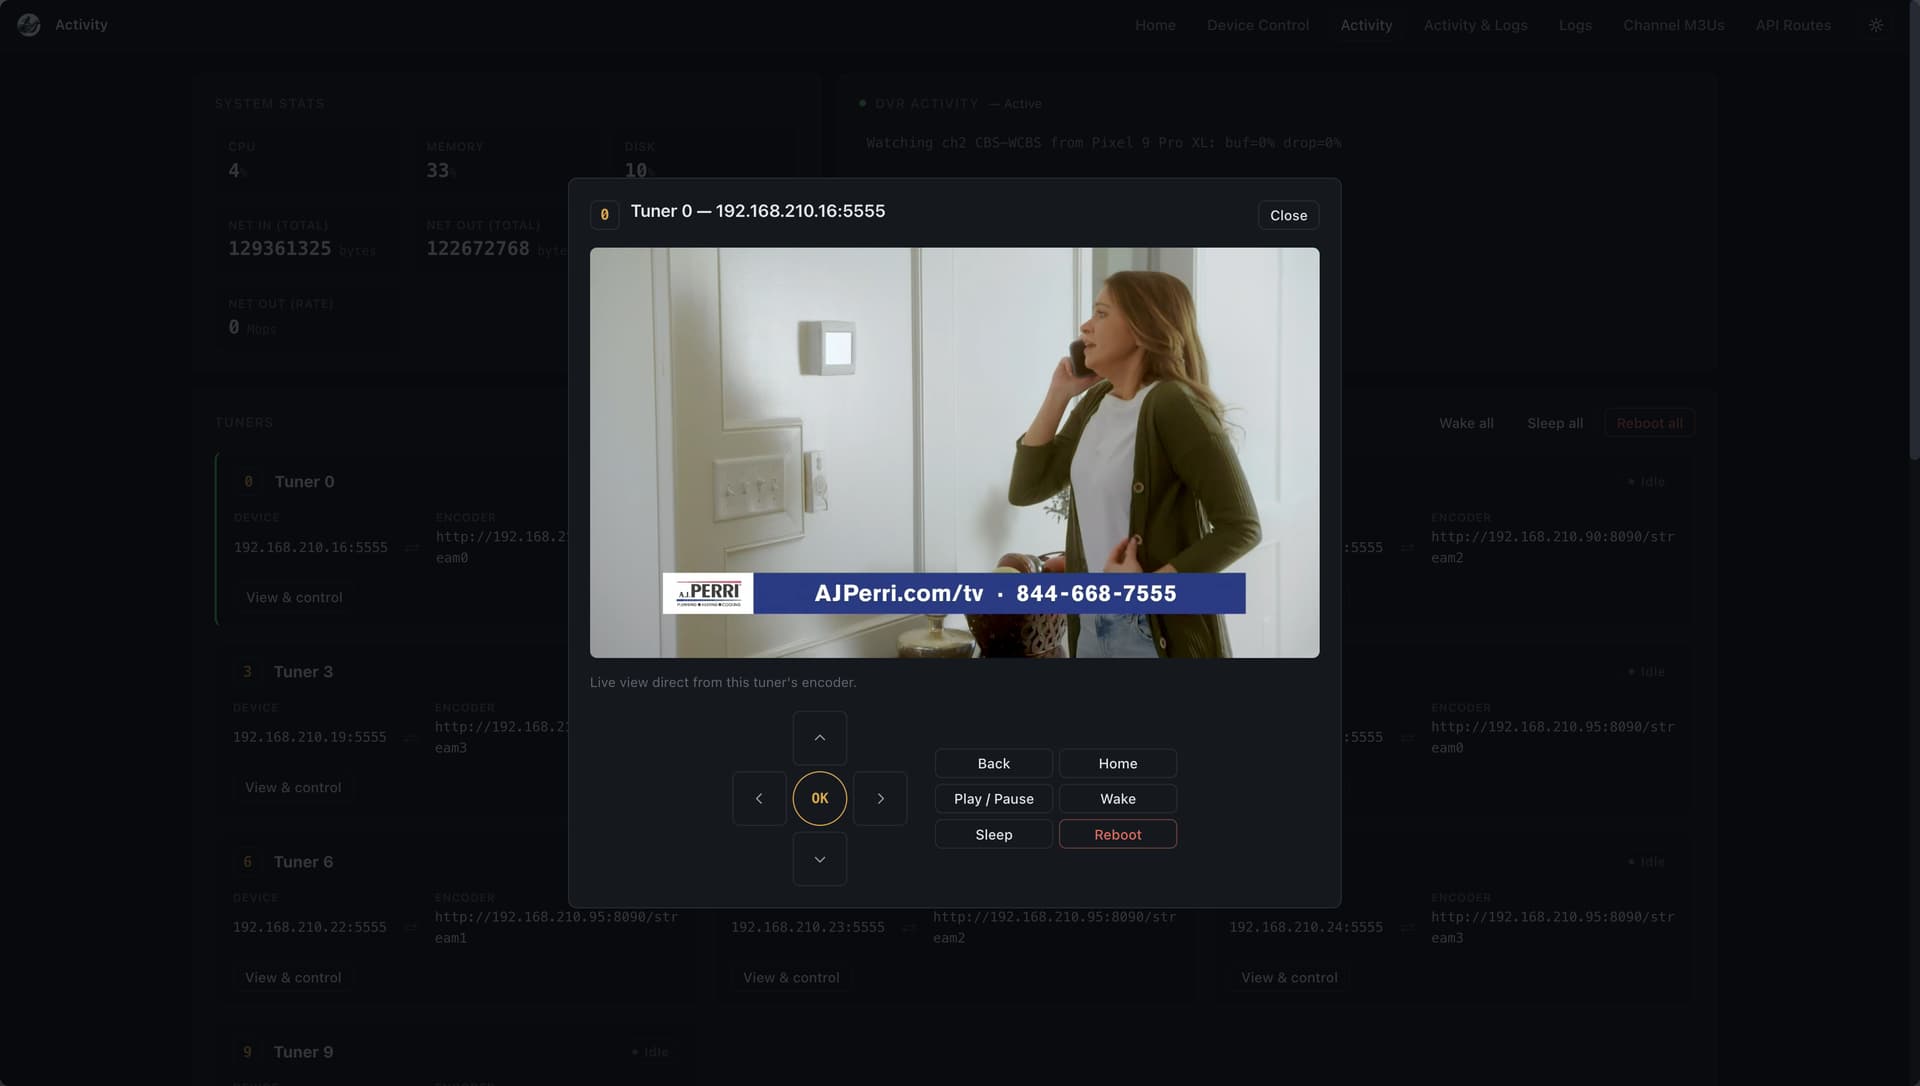Wake this tuner with the Wake button
The image size is (1920, 1086).
click(x=1118, y=799)
